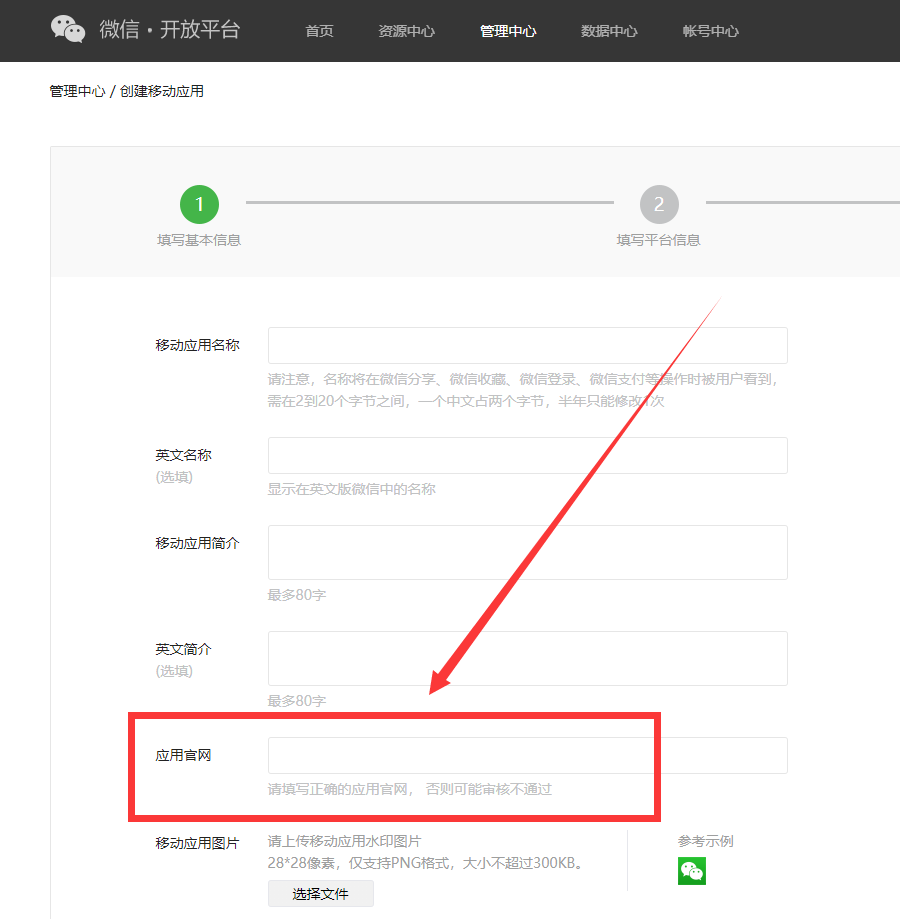Click the 移动应用名称 input field
900x919 pixels.
point(526,345)
